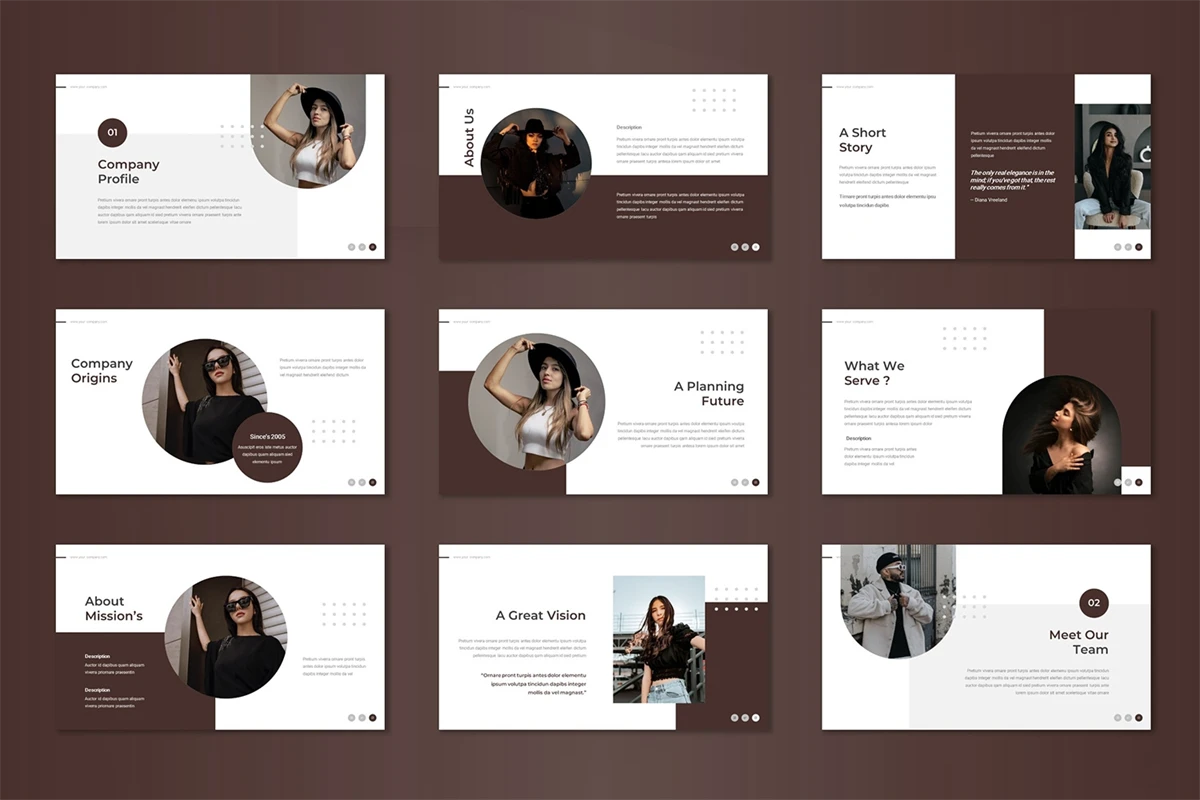Click the Diana Vreeland quote text
1200x800 pixels.
point(1012,180)
